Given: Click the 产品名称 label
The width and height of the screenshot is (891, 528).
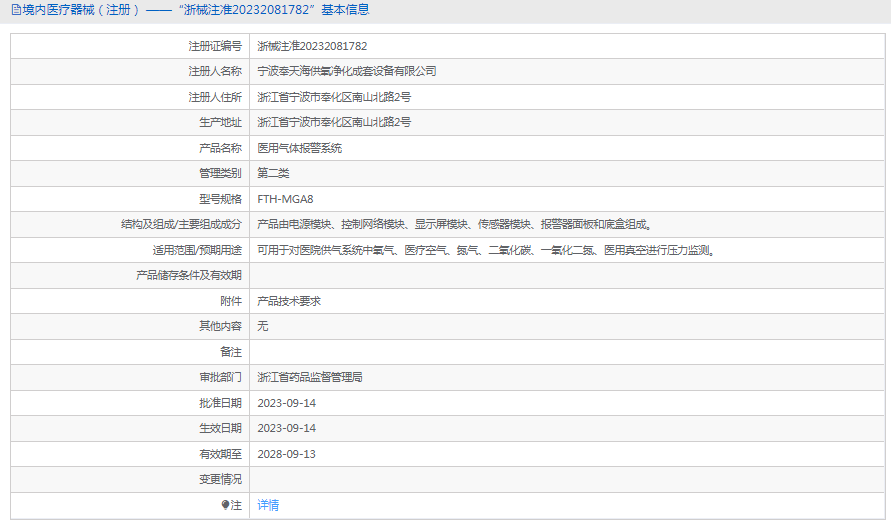Looking at the screenshot, I should point(220,148).
